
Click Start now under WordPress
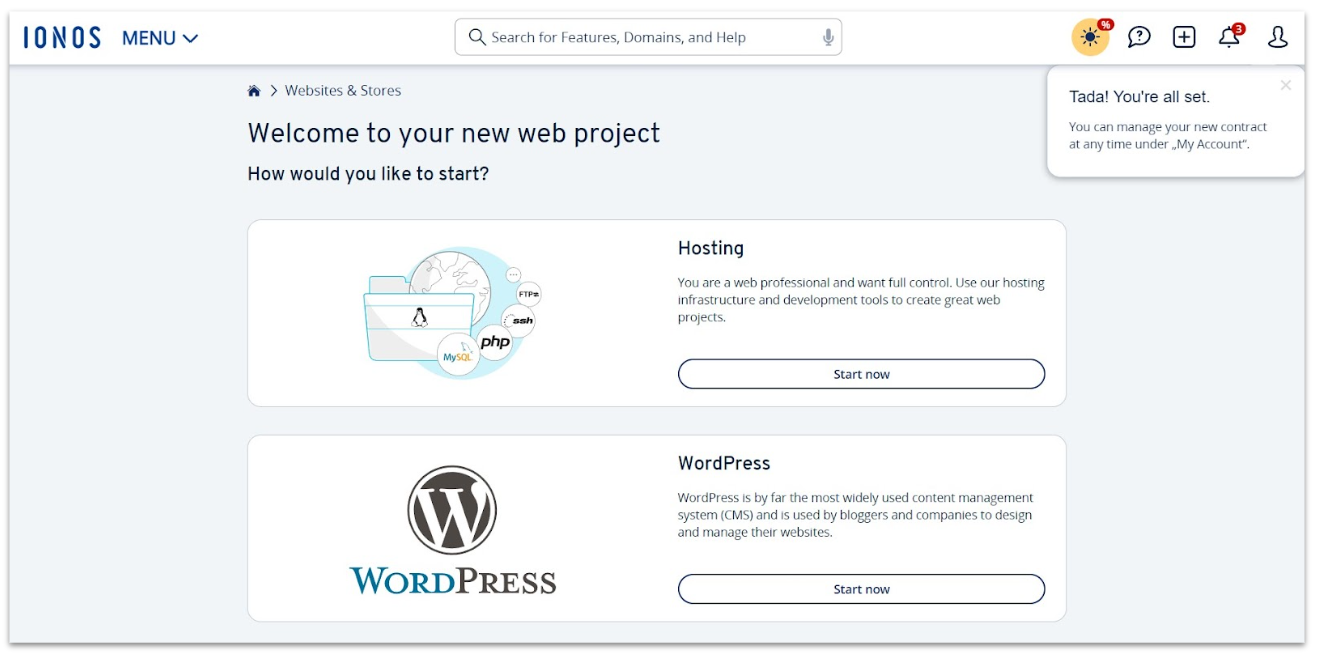(x=861, y=589)
